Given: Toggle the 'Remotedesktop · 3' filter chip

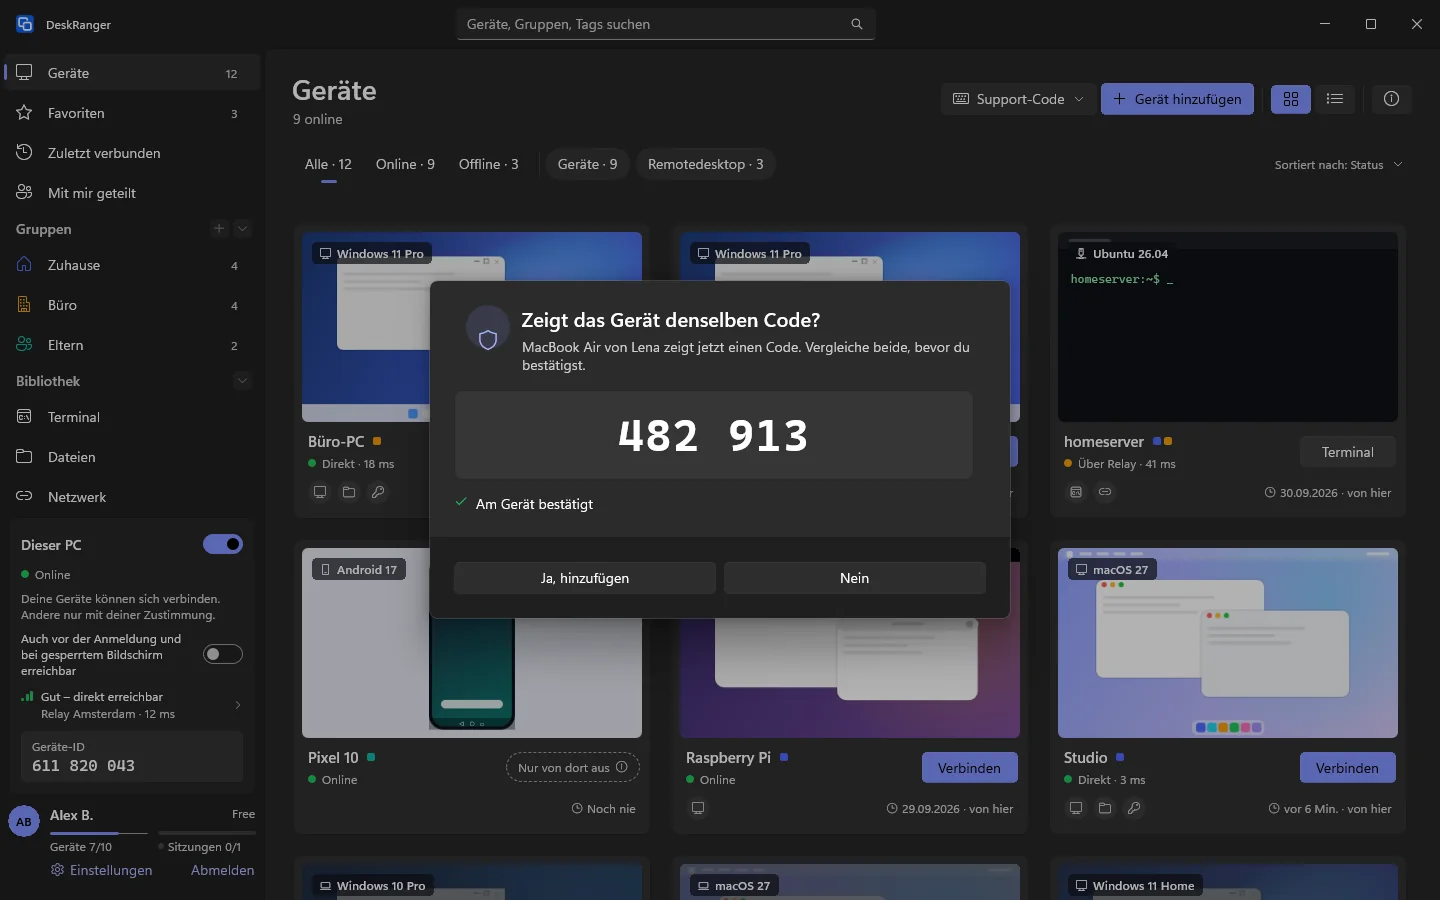Looking at the screenshot, I should [x=706, y=164].
